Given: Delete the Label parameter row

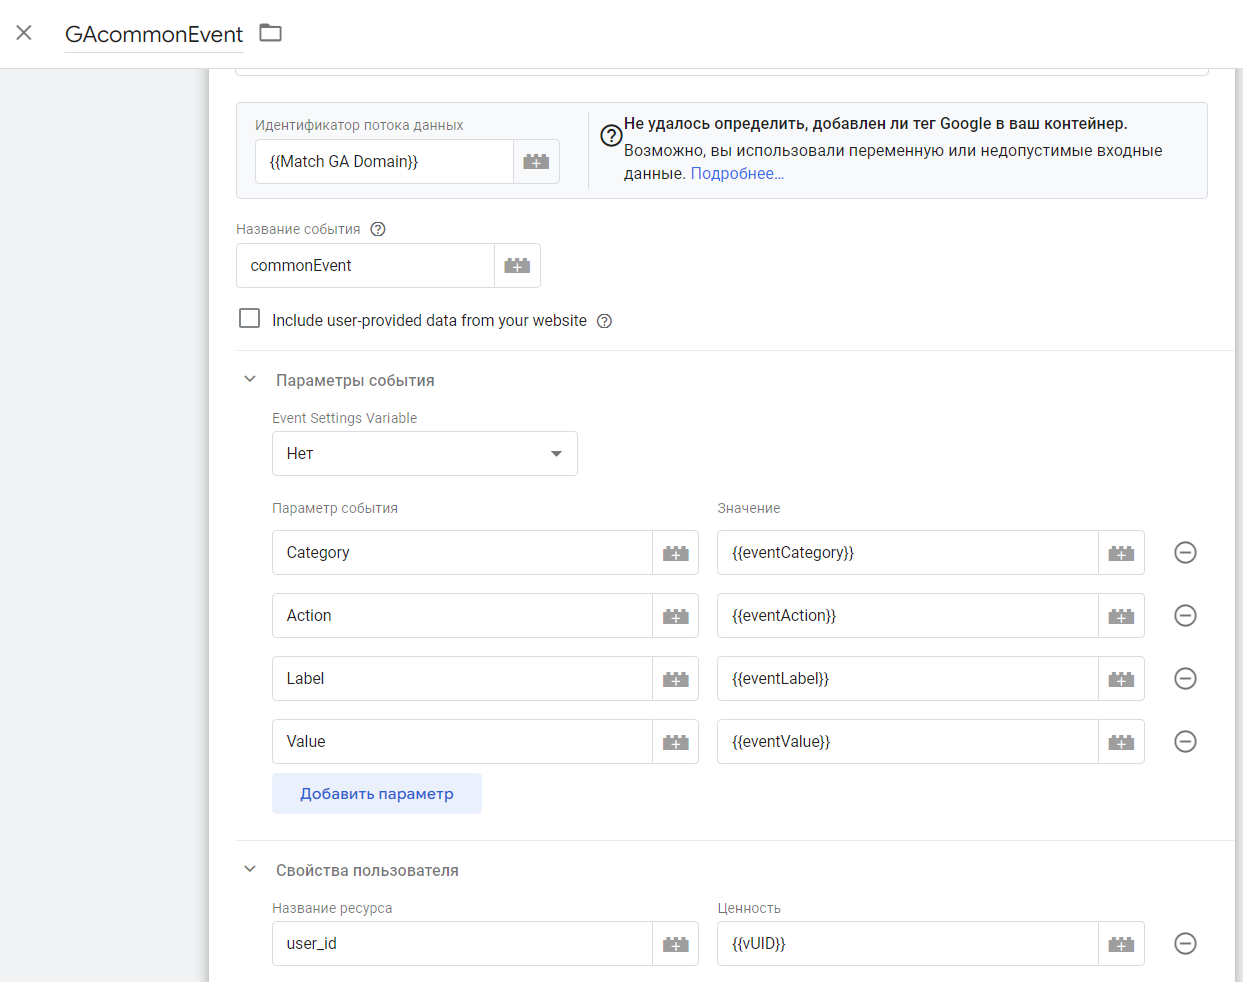Looking at the screenshot, I should (1185, 679).
